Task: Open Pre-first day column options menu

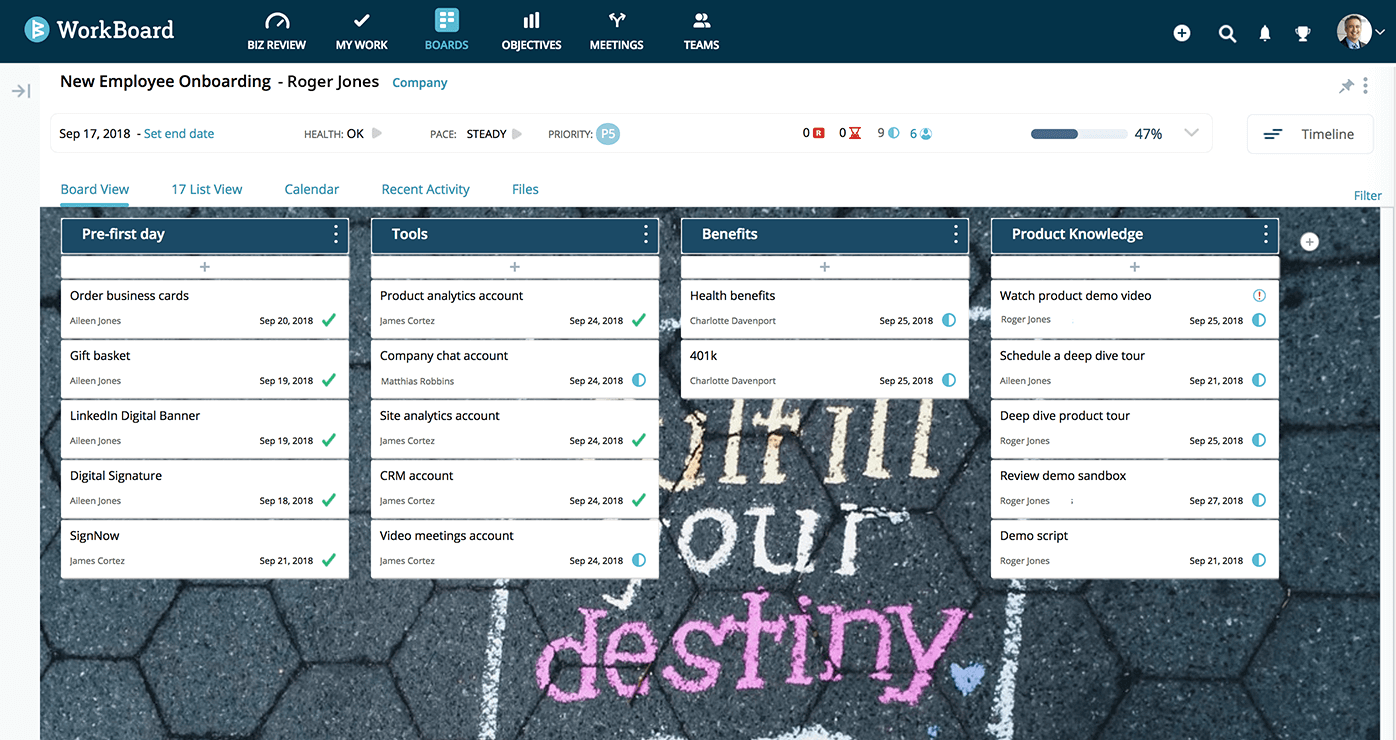Action: click(336, 234)
